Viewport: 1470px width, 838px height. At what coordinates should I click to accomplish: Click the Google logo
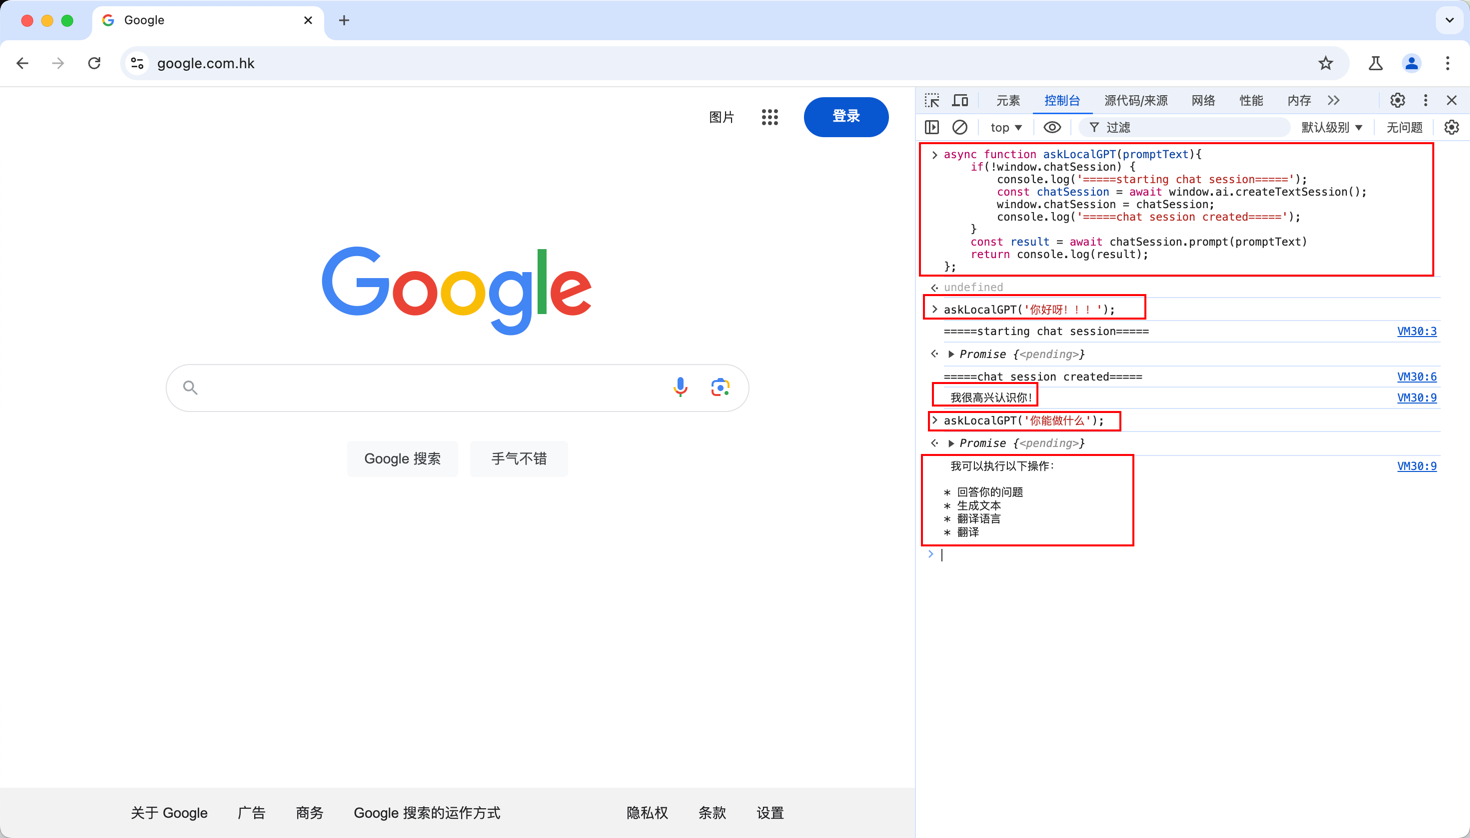point(457,290)
